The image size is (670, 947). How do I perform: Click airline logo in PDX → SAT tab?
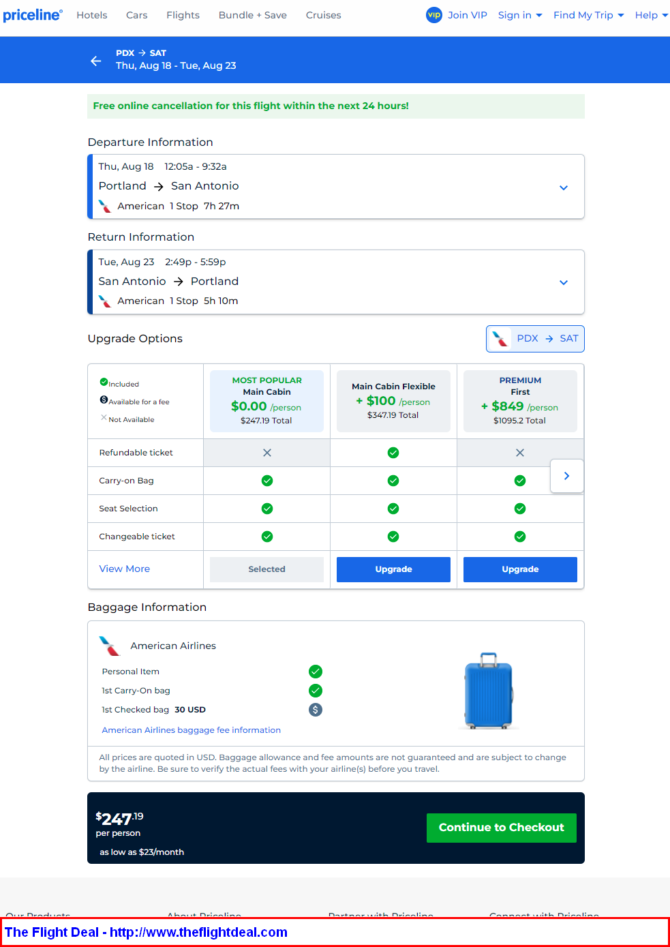tap(500, 339)
